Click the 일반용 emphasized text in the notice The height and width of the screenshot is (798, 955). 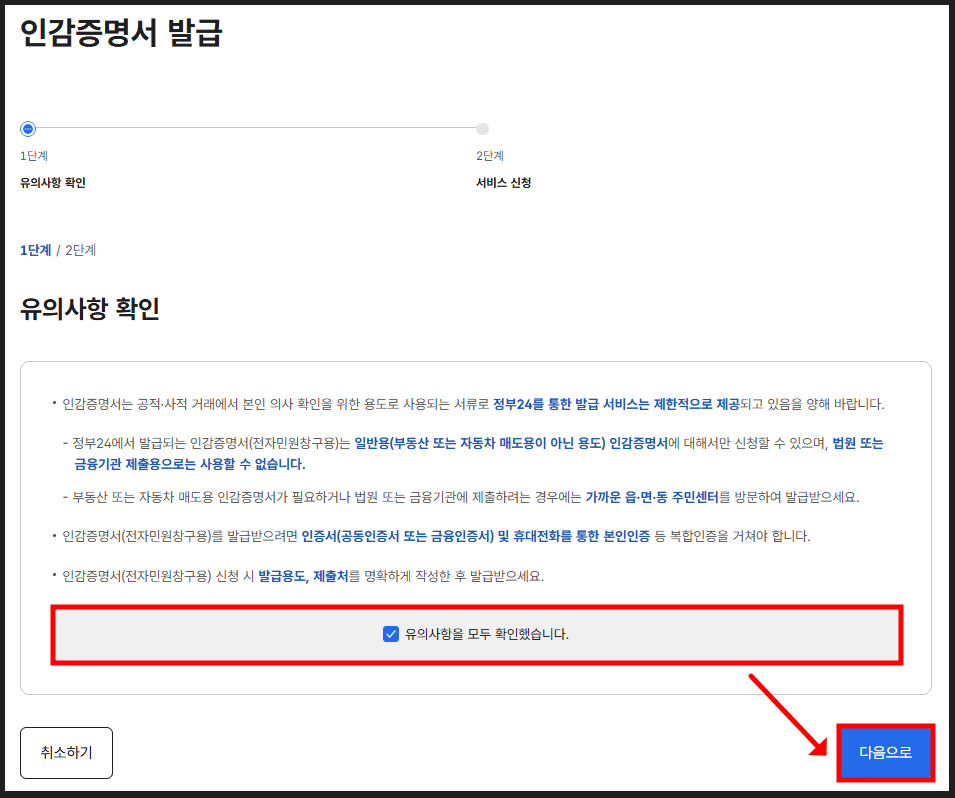point(370,443)
